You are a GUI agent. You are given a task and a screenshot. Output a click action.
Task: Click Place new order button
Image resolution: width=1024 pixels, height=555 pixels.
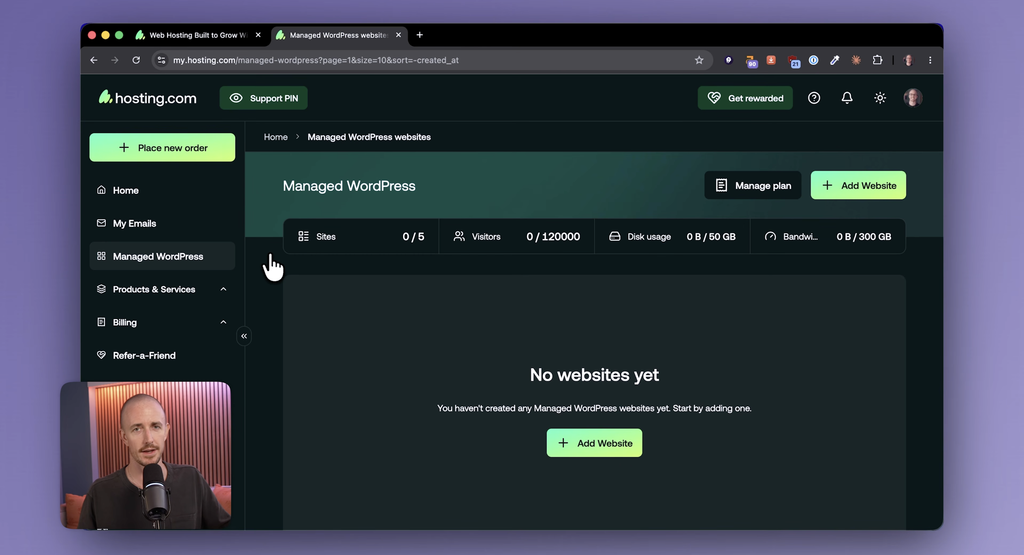tap(162, 148)
